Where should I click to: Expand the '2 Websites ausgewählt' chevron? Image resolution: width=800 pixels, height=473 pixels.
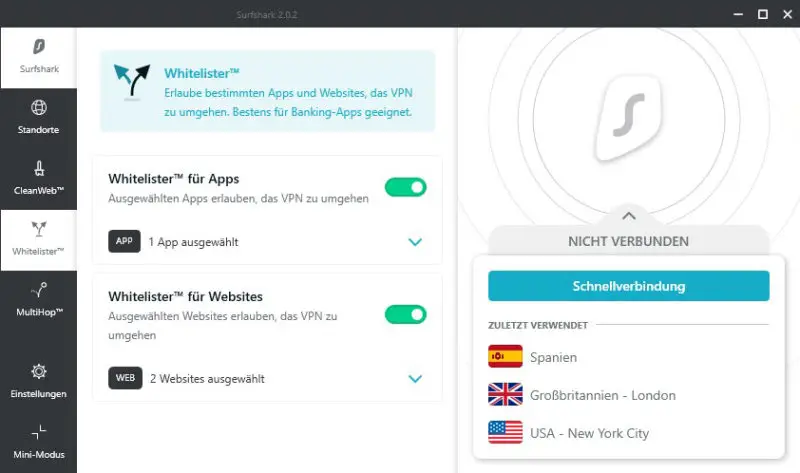coord(415,379)
